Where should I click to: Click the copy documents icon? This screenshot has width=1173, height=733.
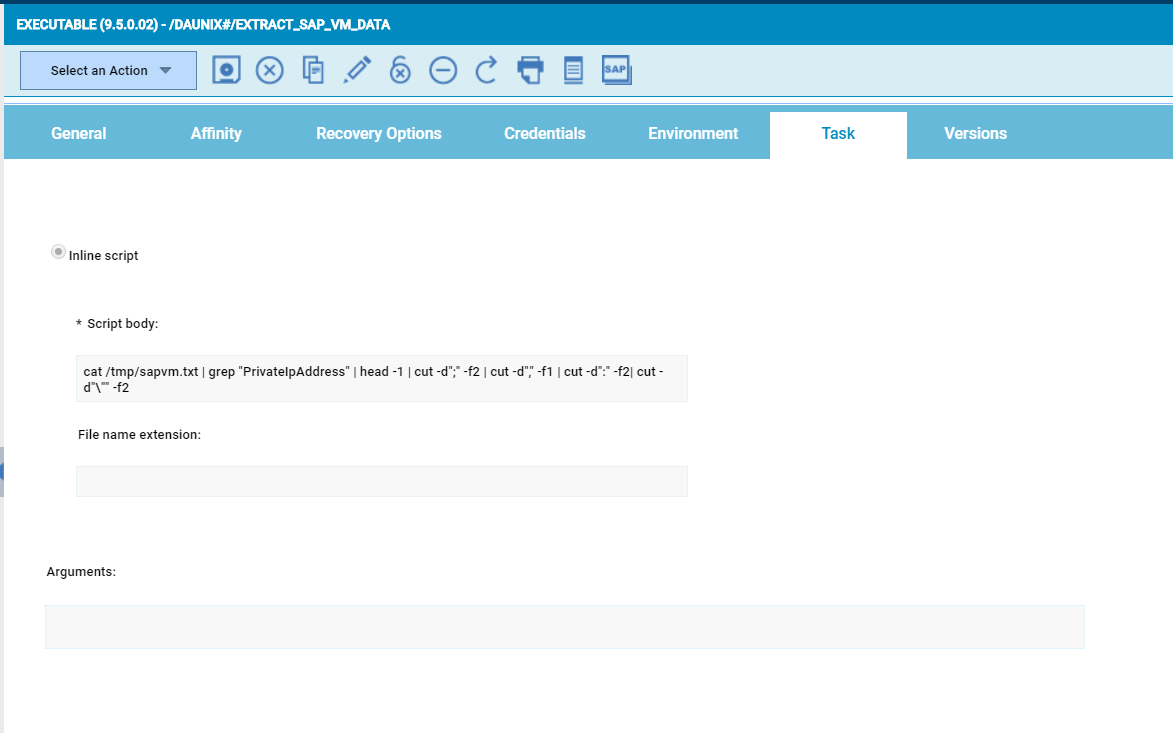pos(313,70)
